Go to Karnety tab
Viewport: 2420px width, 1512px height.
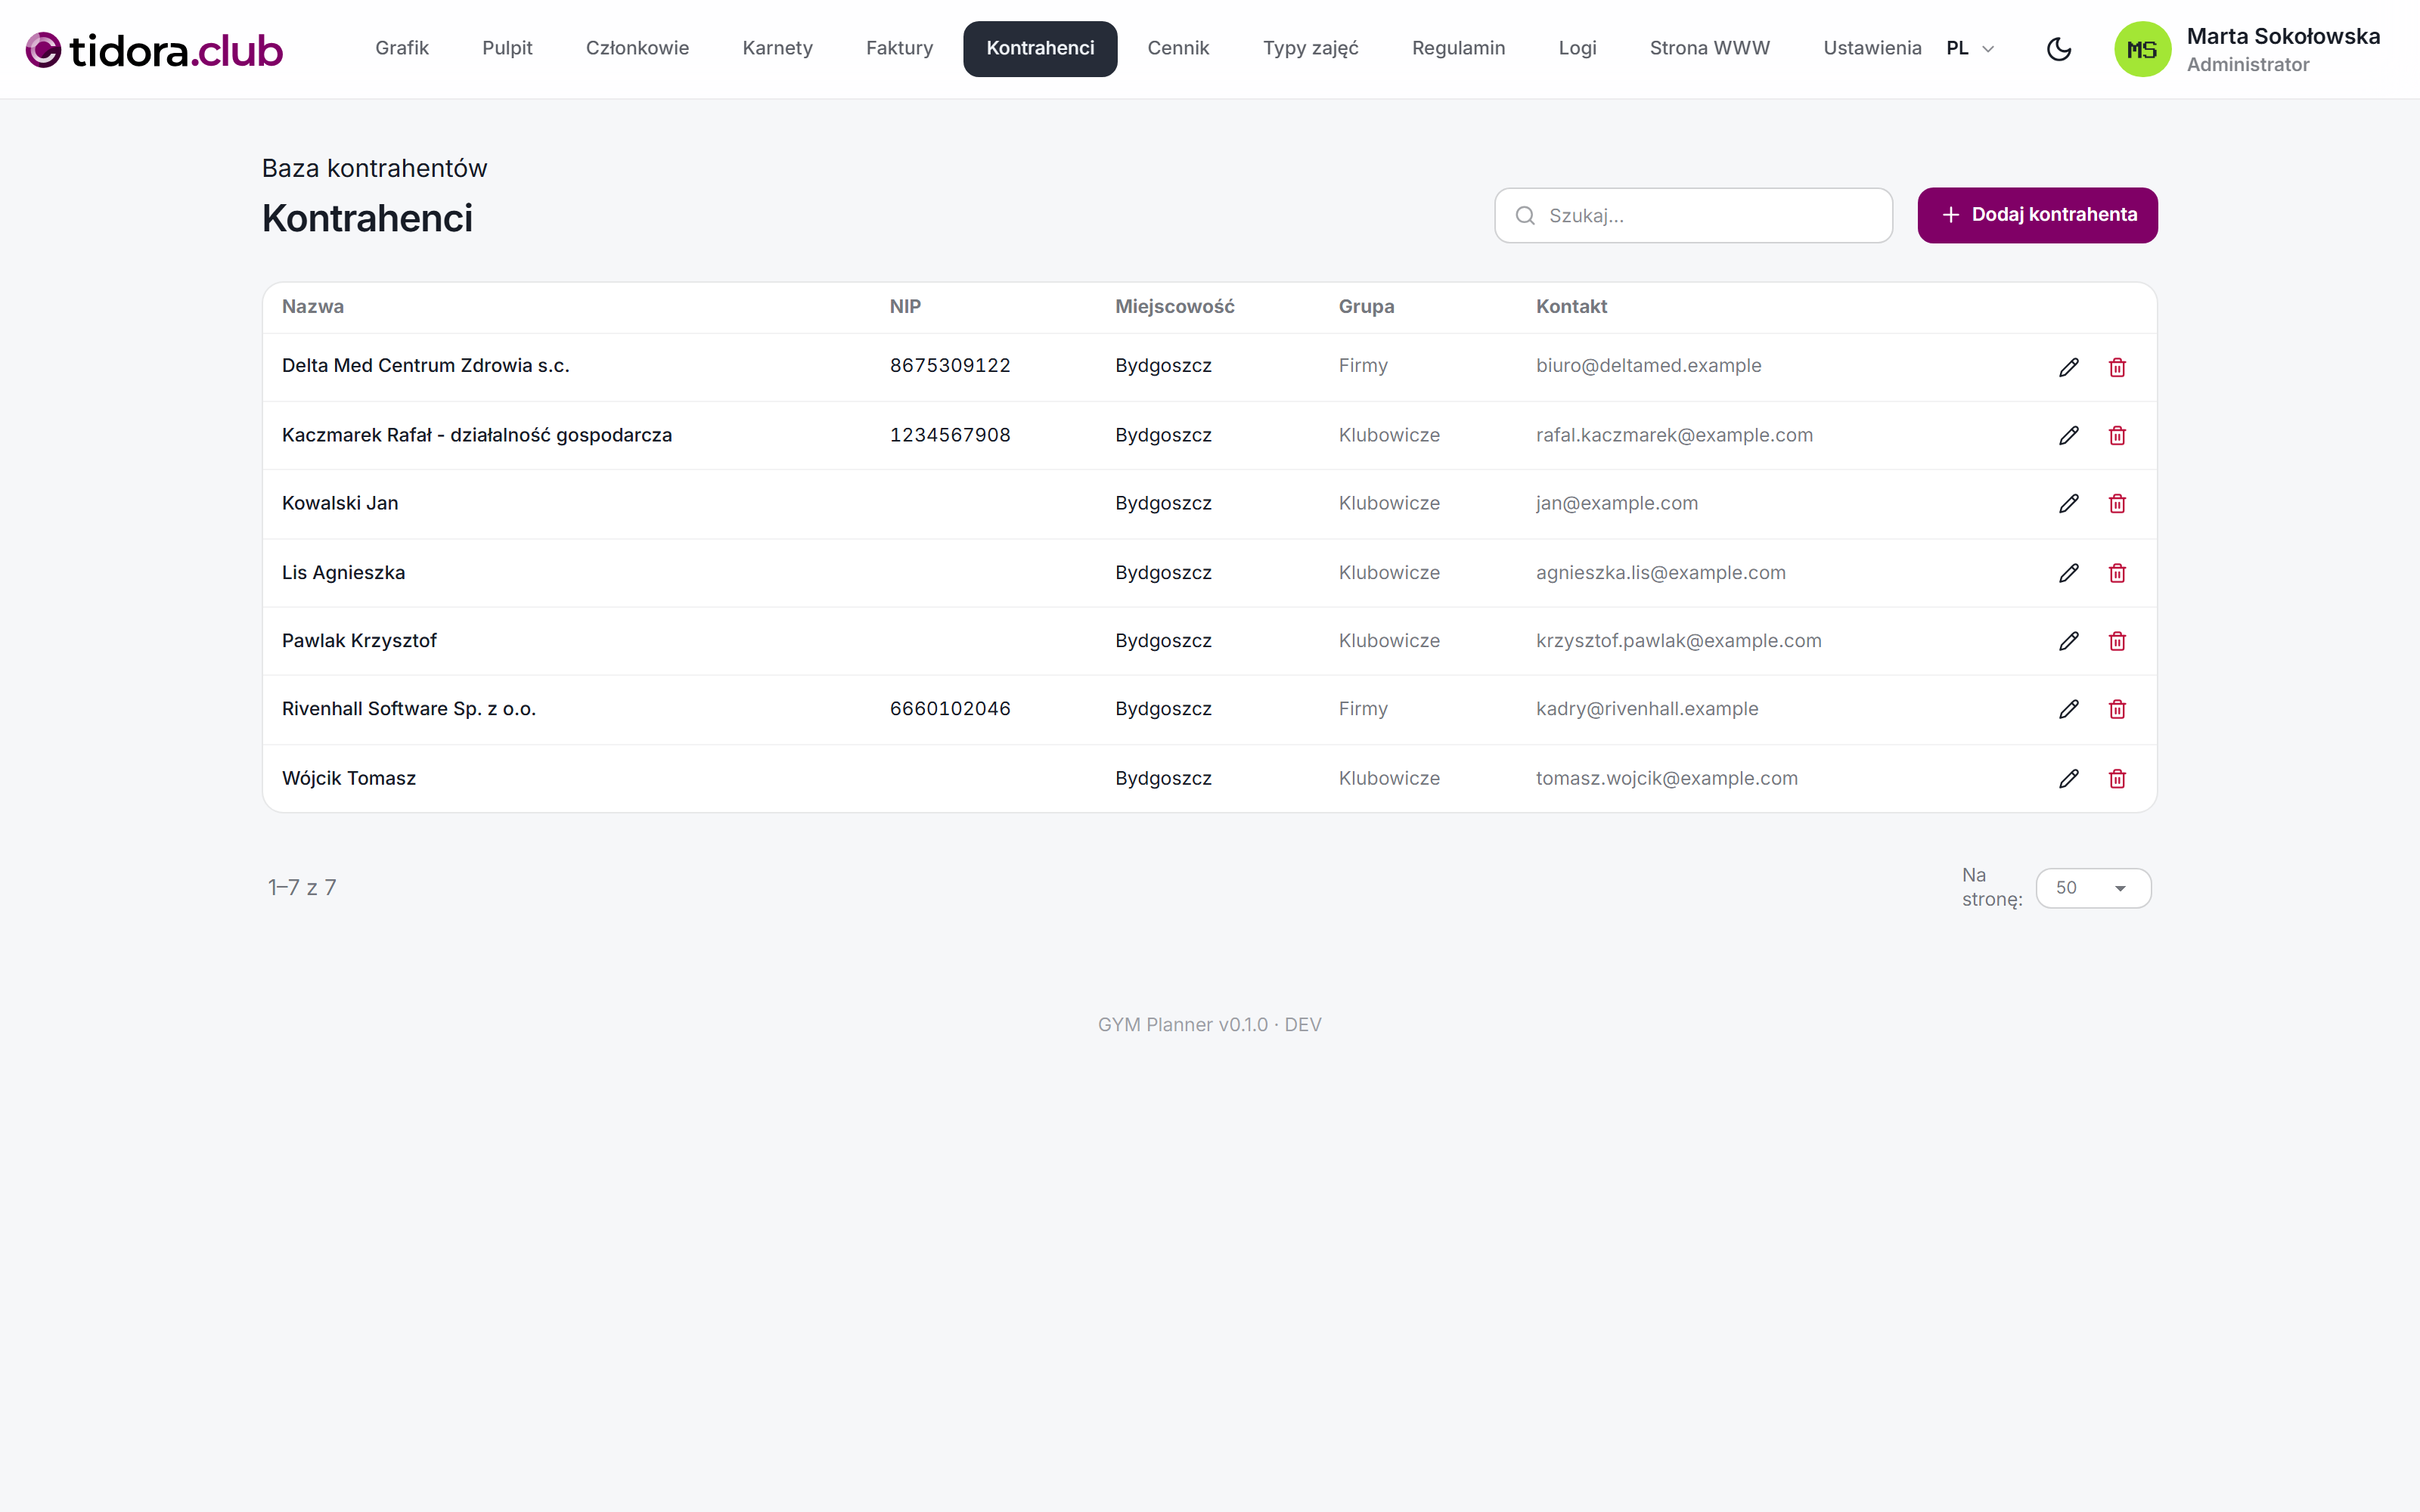[777, 48]
